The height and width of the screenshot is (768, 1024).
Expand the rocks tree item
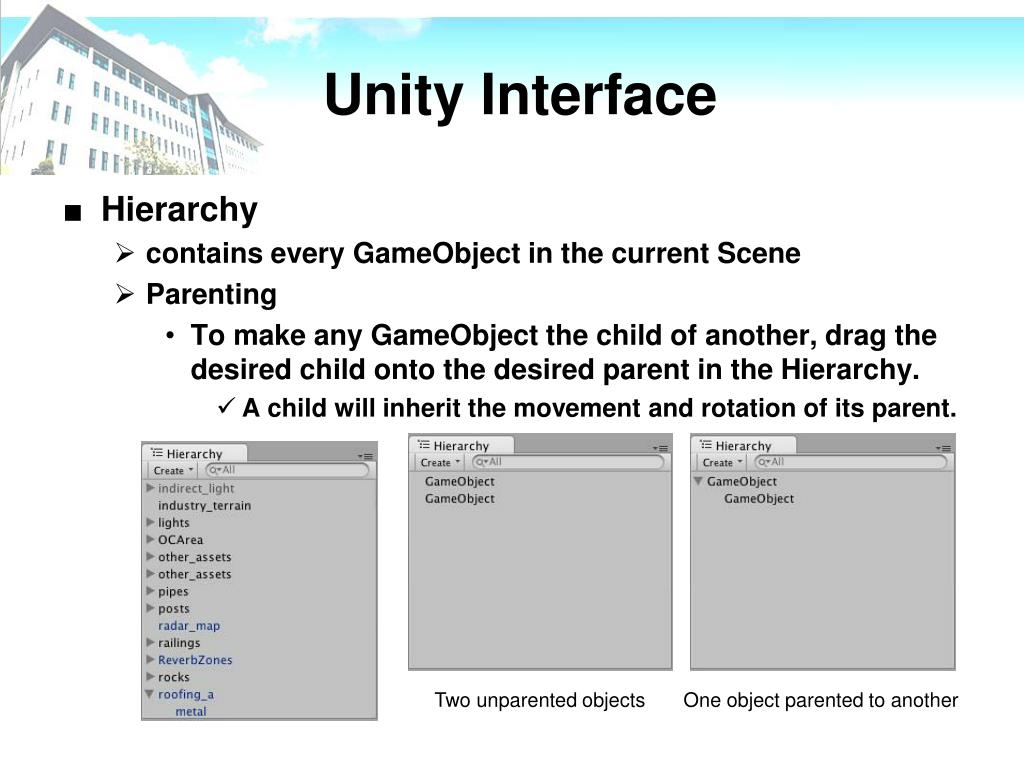pos(150,677)
